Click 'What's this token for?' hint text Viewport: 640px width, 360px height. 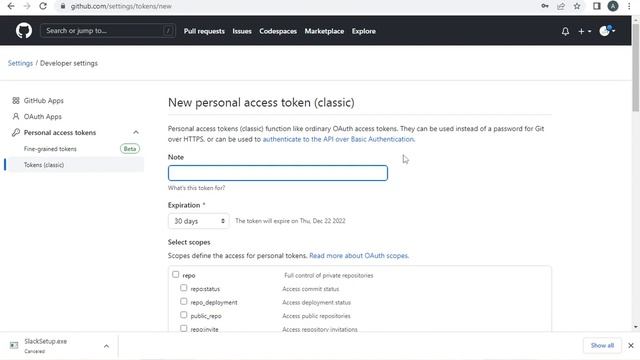(x=196, y=188)
